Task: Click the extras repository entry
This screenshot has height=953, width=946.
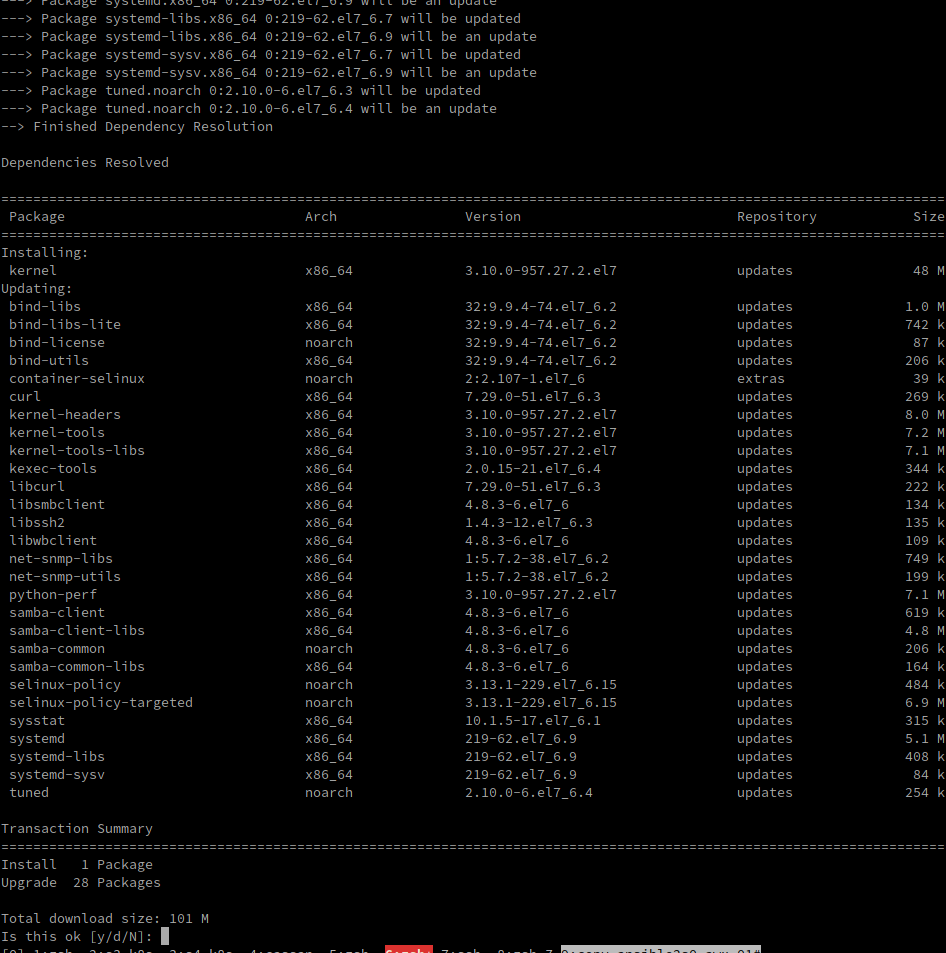Action: click(761, 379)
